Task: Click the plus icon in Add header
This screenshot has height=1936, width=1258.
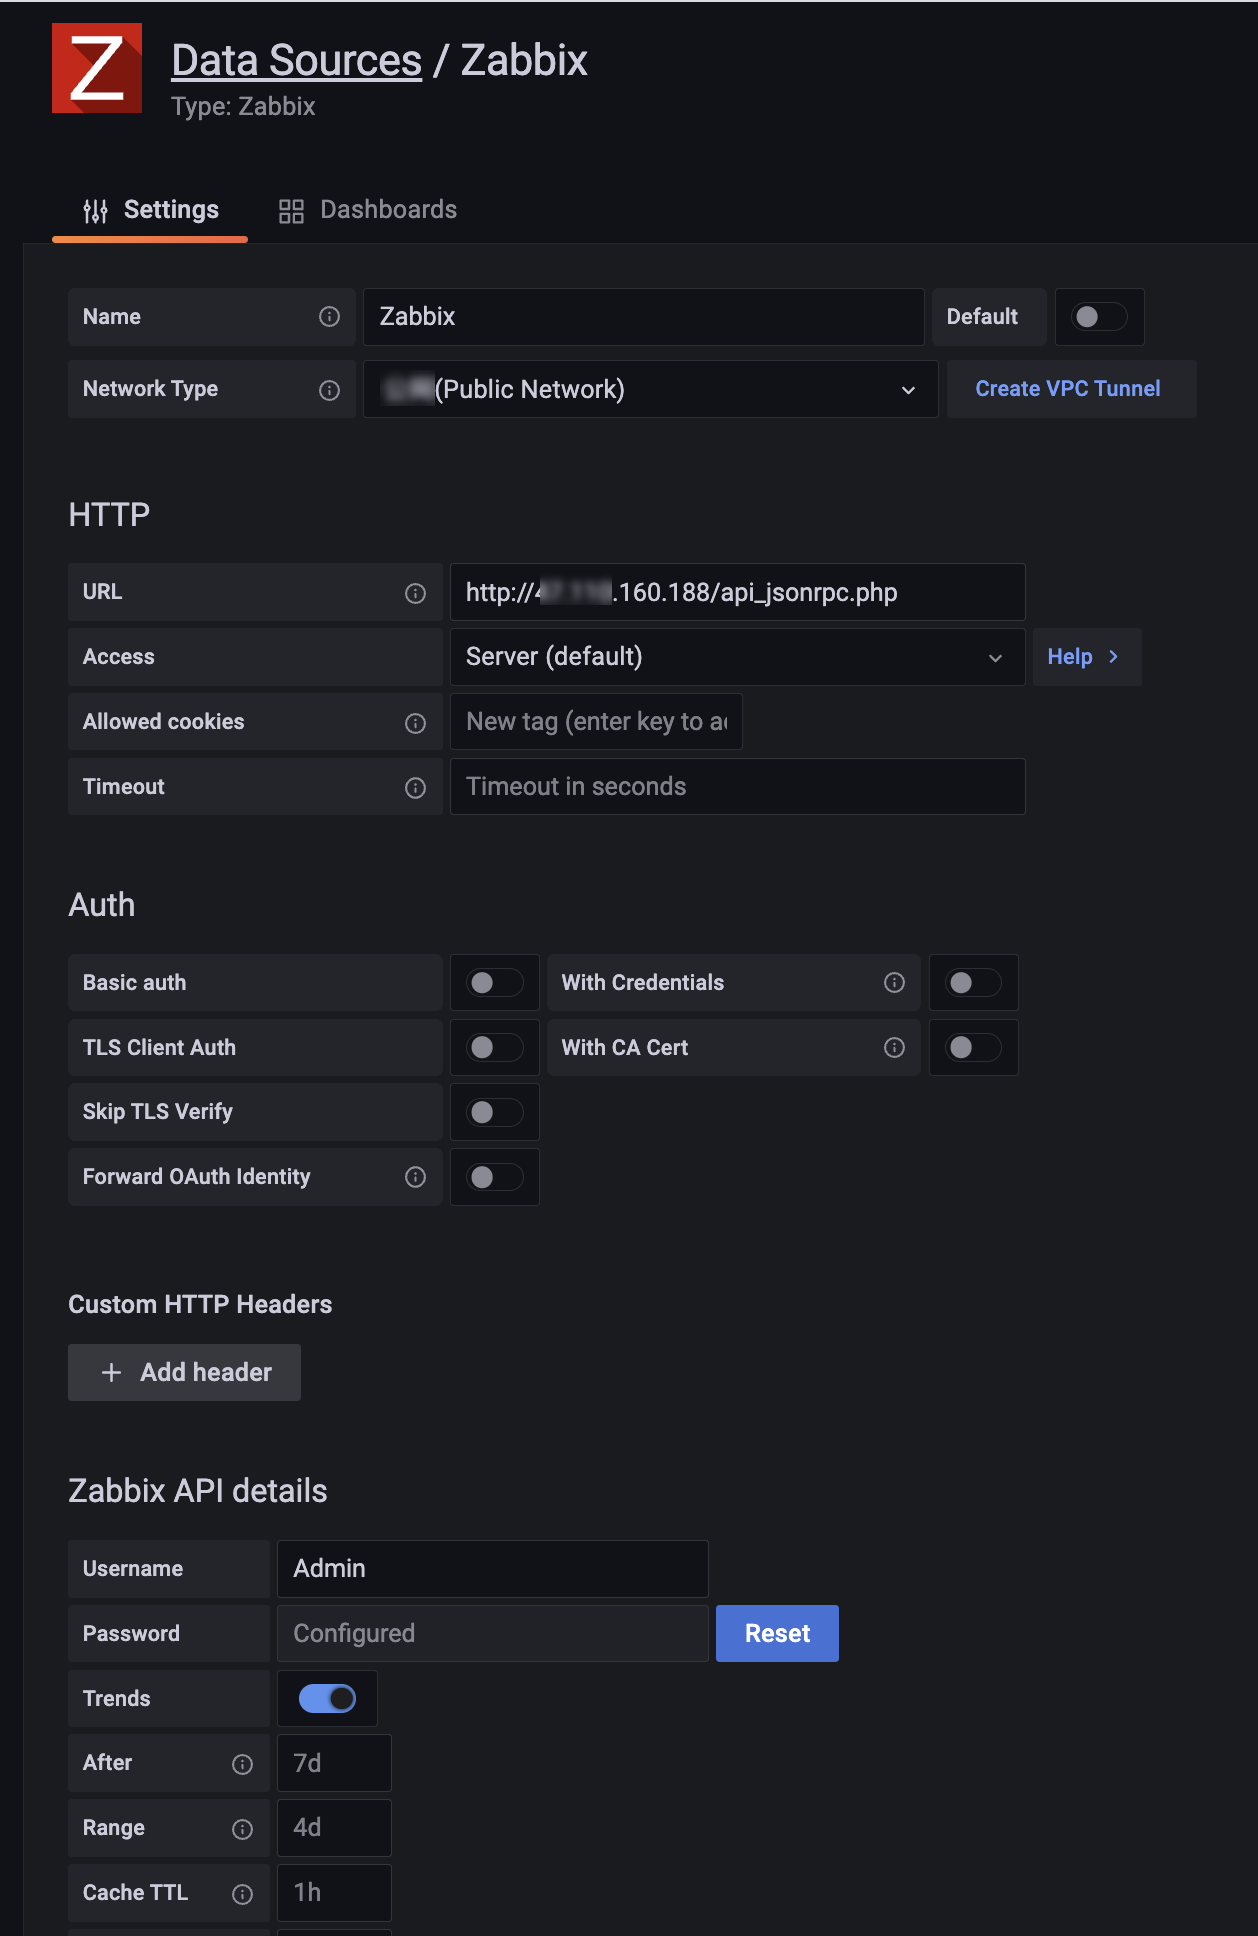Action: point(112,1373)
